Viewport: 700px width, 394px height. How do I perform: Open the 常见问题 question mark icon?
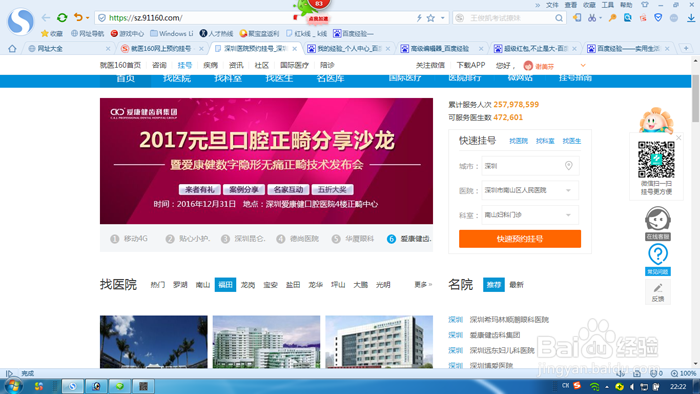click(658, 259)
